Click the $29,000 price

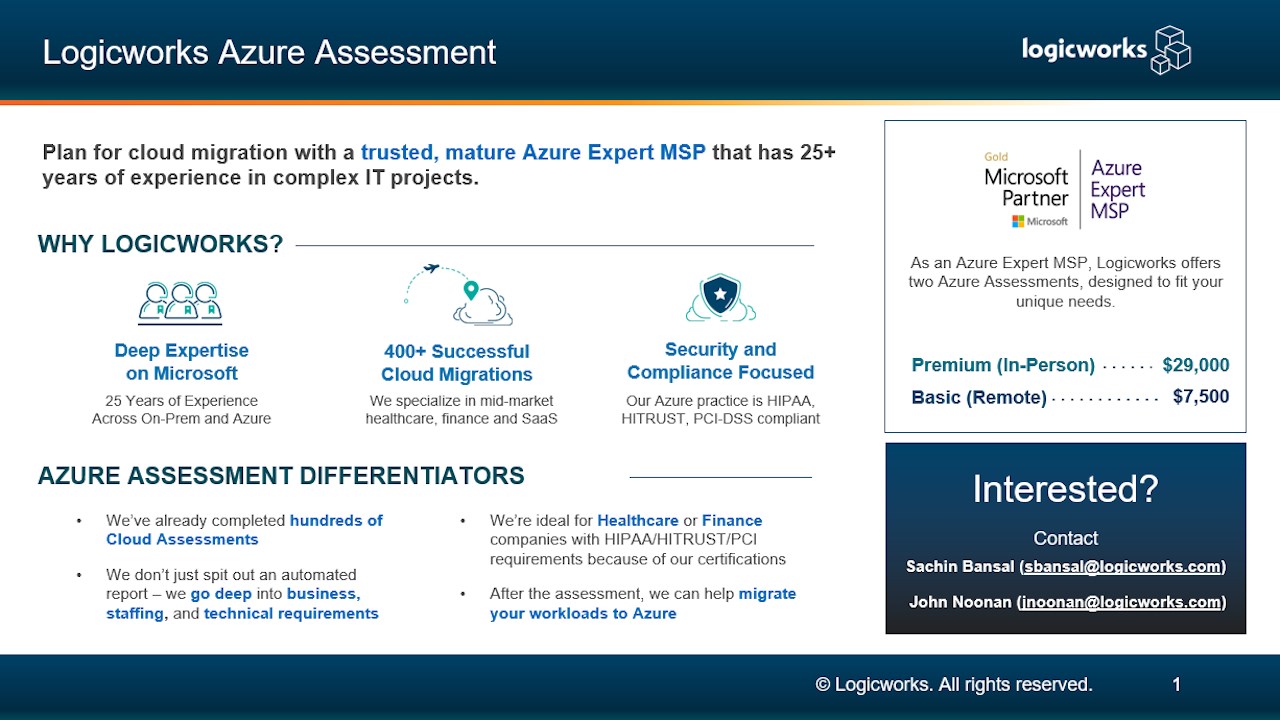1196,365
